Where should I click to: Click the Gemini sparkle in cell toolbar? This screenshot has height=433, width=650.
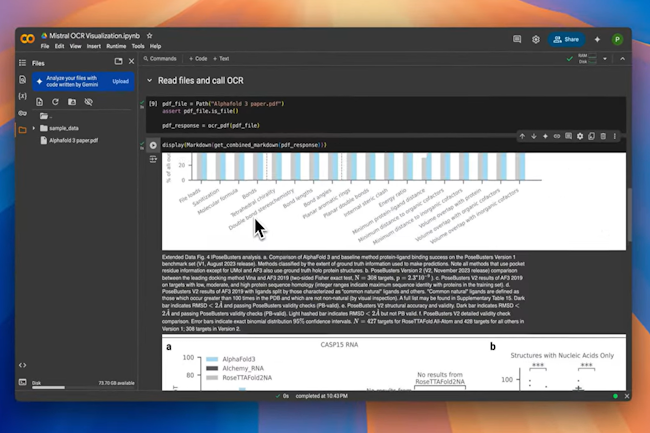click(x=546, y=136)
